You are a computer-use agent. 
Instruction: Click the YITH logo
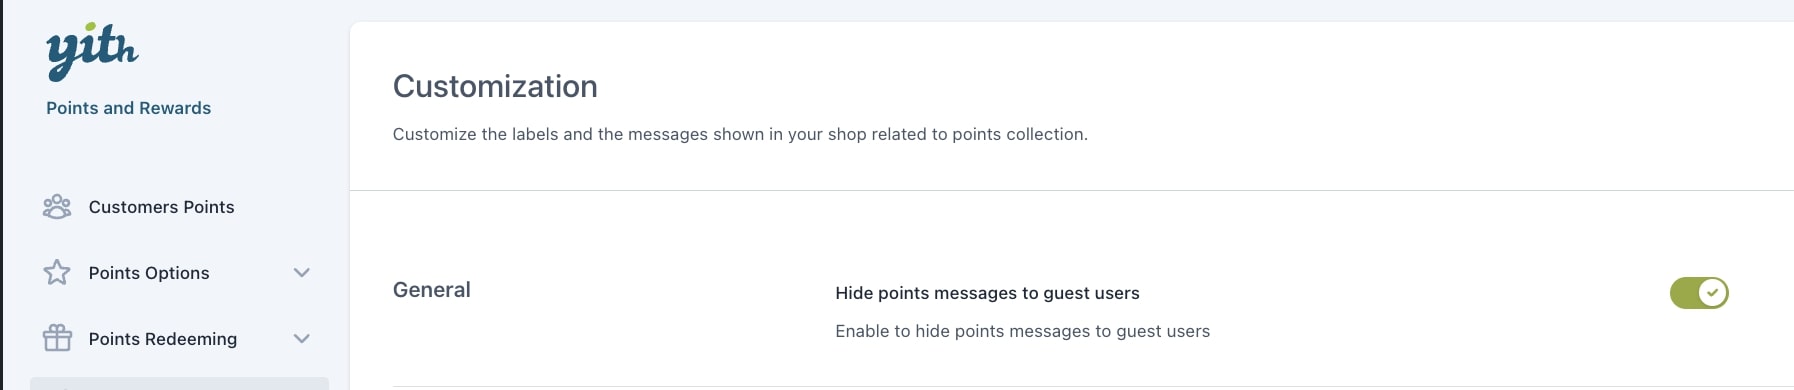point(92,51)
